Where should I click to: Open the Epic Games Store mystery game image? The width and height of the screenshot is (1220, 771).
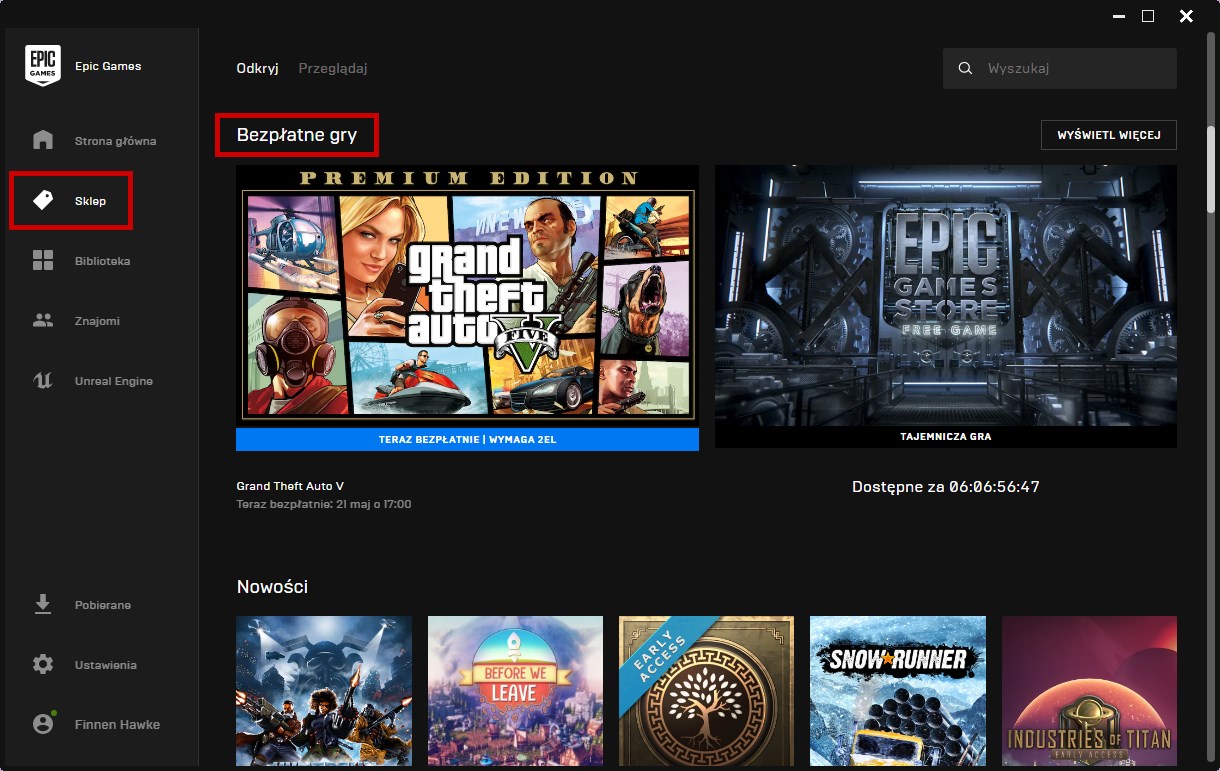pyautogui.click(x=946, y=296)
